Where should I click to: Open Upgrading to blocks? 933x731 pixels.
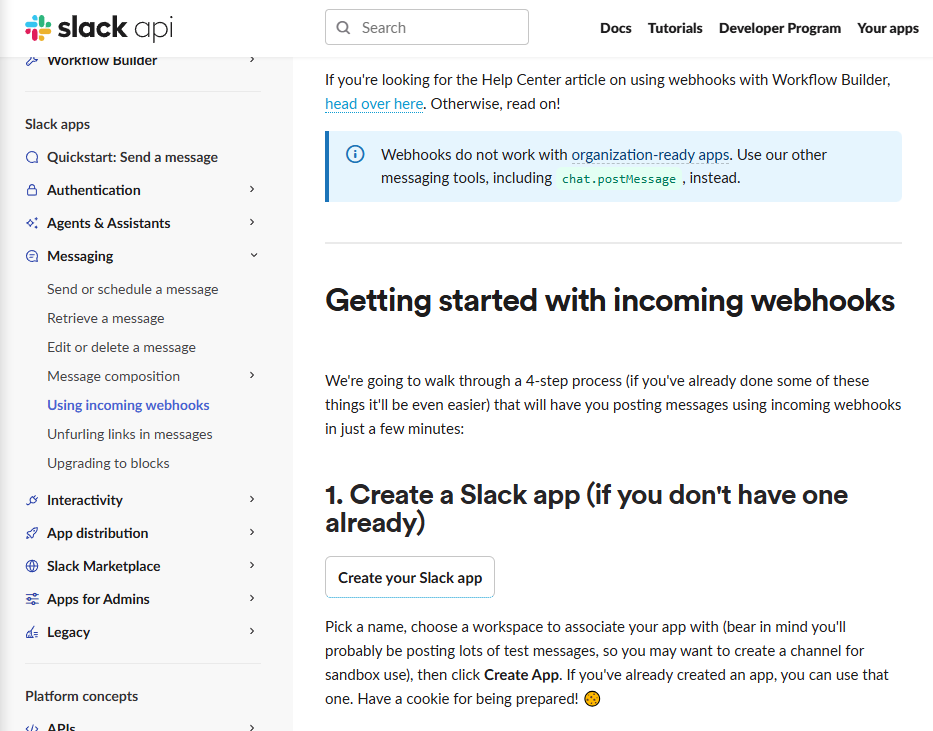click(x=108, y=463)
